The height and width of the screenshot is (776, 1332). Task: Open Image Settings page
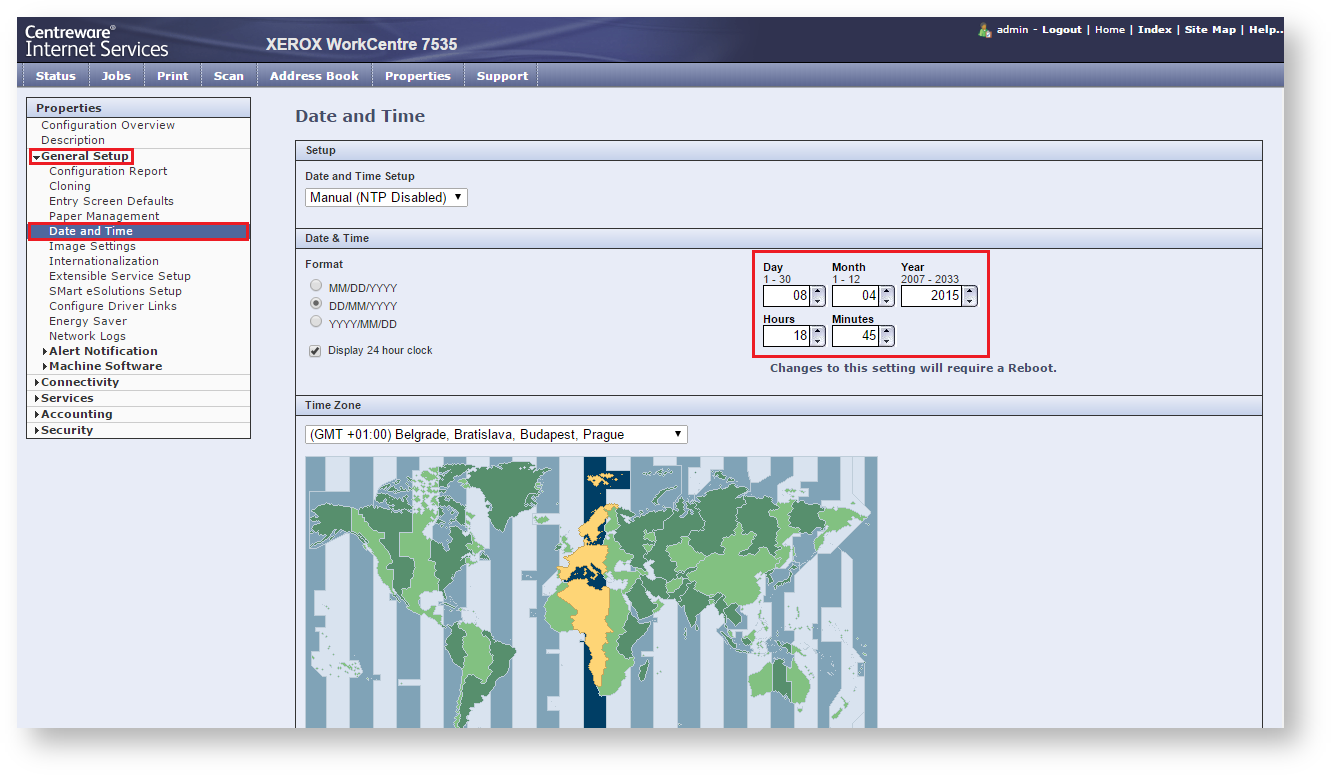(x=92, y=246)
